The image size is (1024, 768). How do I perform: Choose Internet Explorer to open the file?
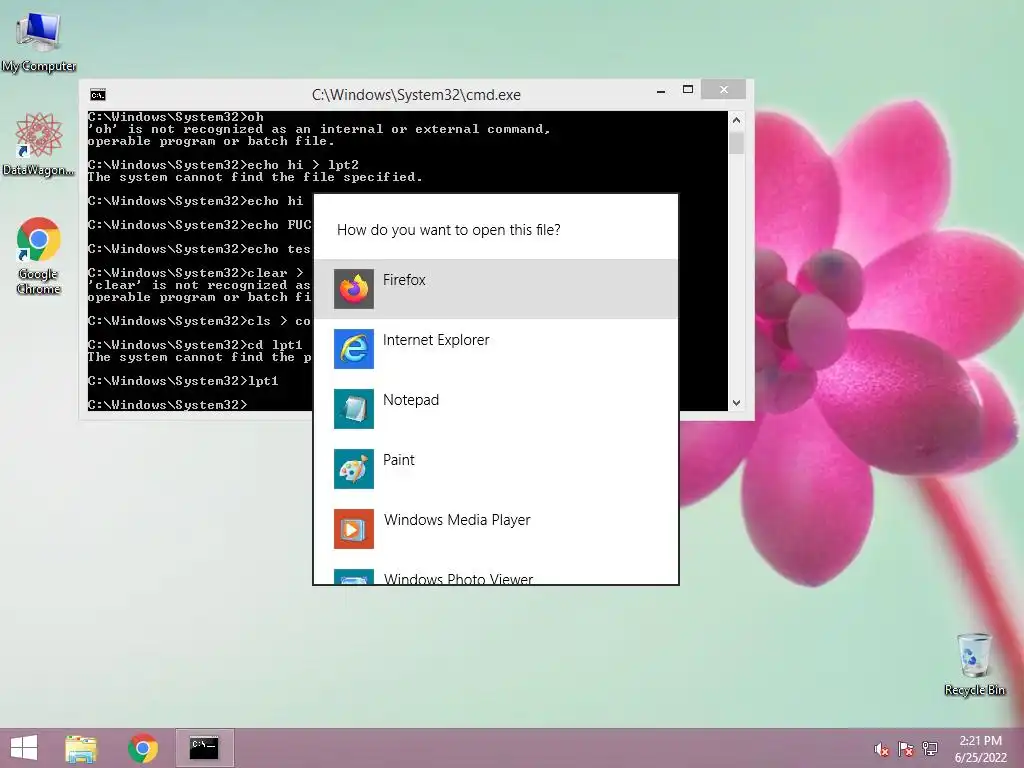[x=496, y=349]
